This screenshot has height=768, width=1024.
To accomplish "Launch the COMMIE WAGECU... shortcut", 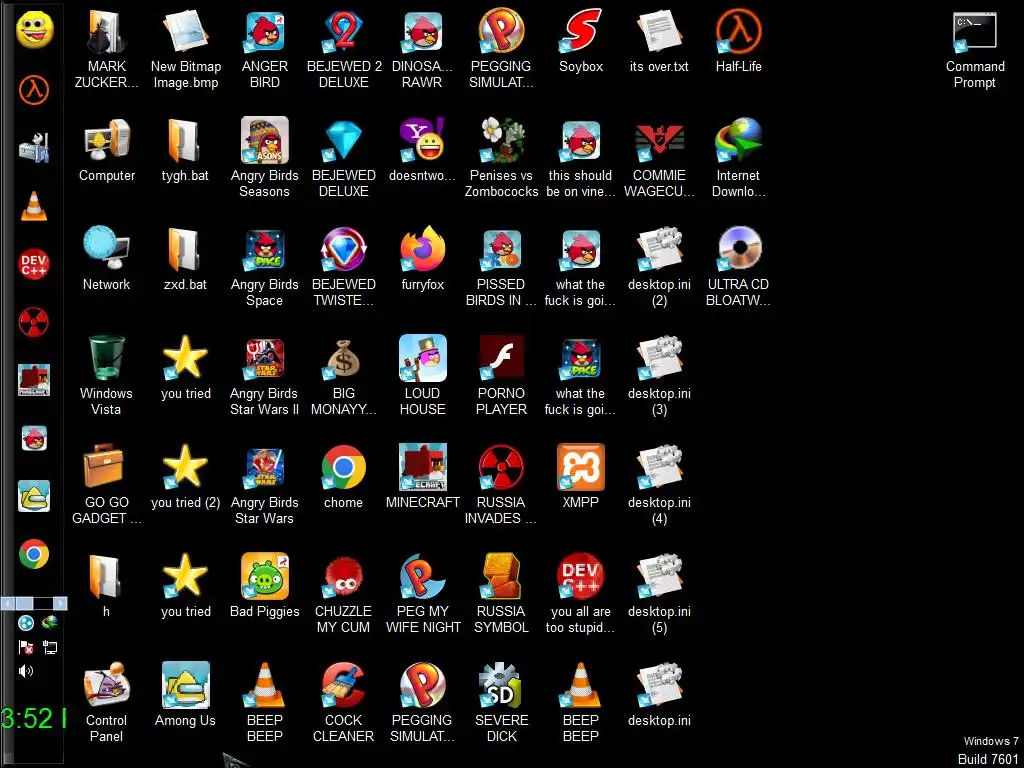I will click(x=659, y=159).
